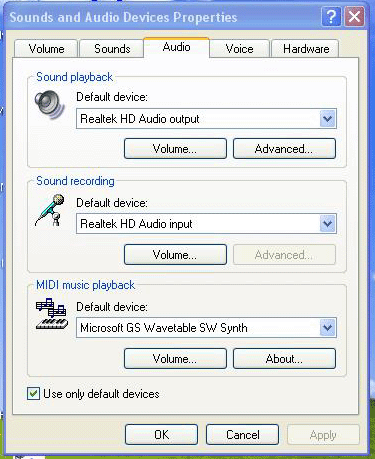Click the MIDI keyboard notes icon

(52, 314)
